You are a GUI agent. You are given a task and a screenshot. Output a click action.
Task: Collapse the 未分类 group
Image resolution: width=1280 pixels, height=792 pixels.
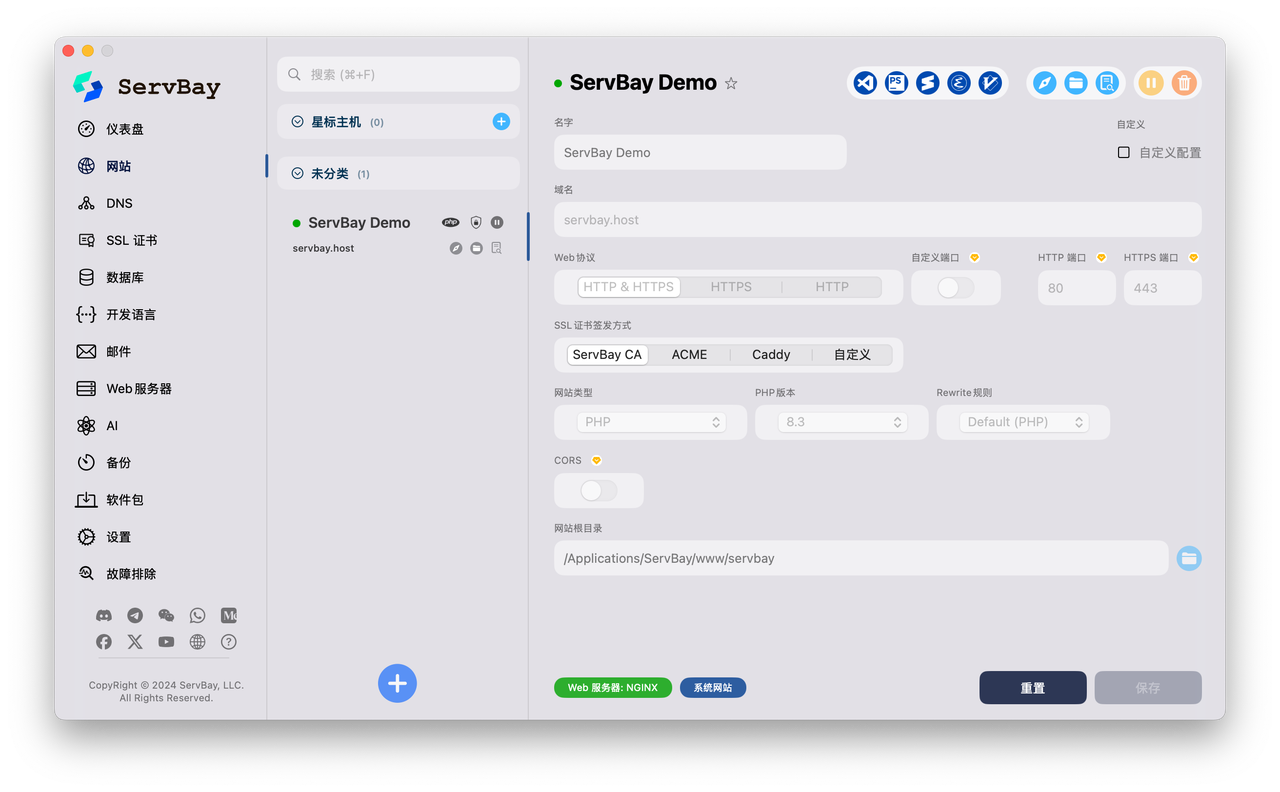tap(297, 174)
